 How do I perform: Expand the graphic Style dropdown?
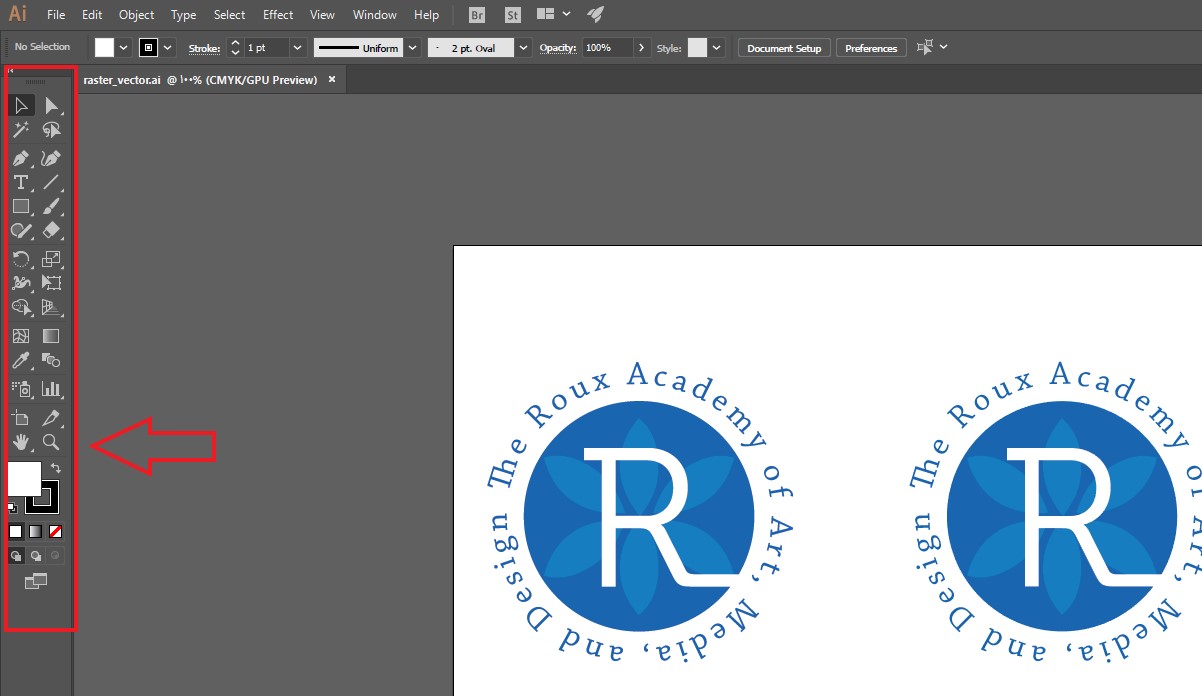(x=716, y=47)
